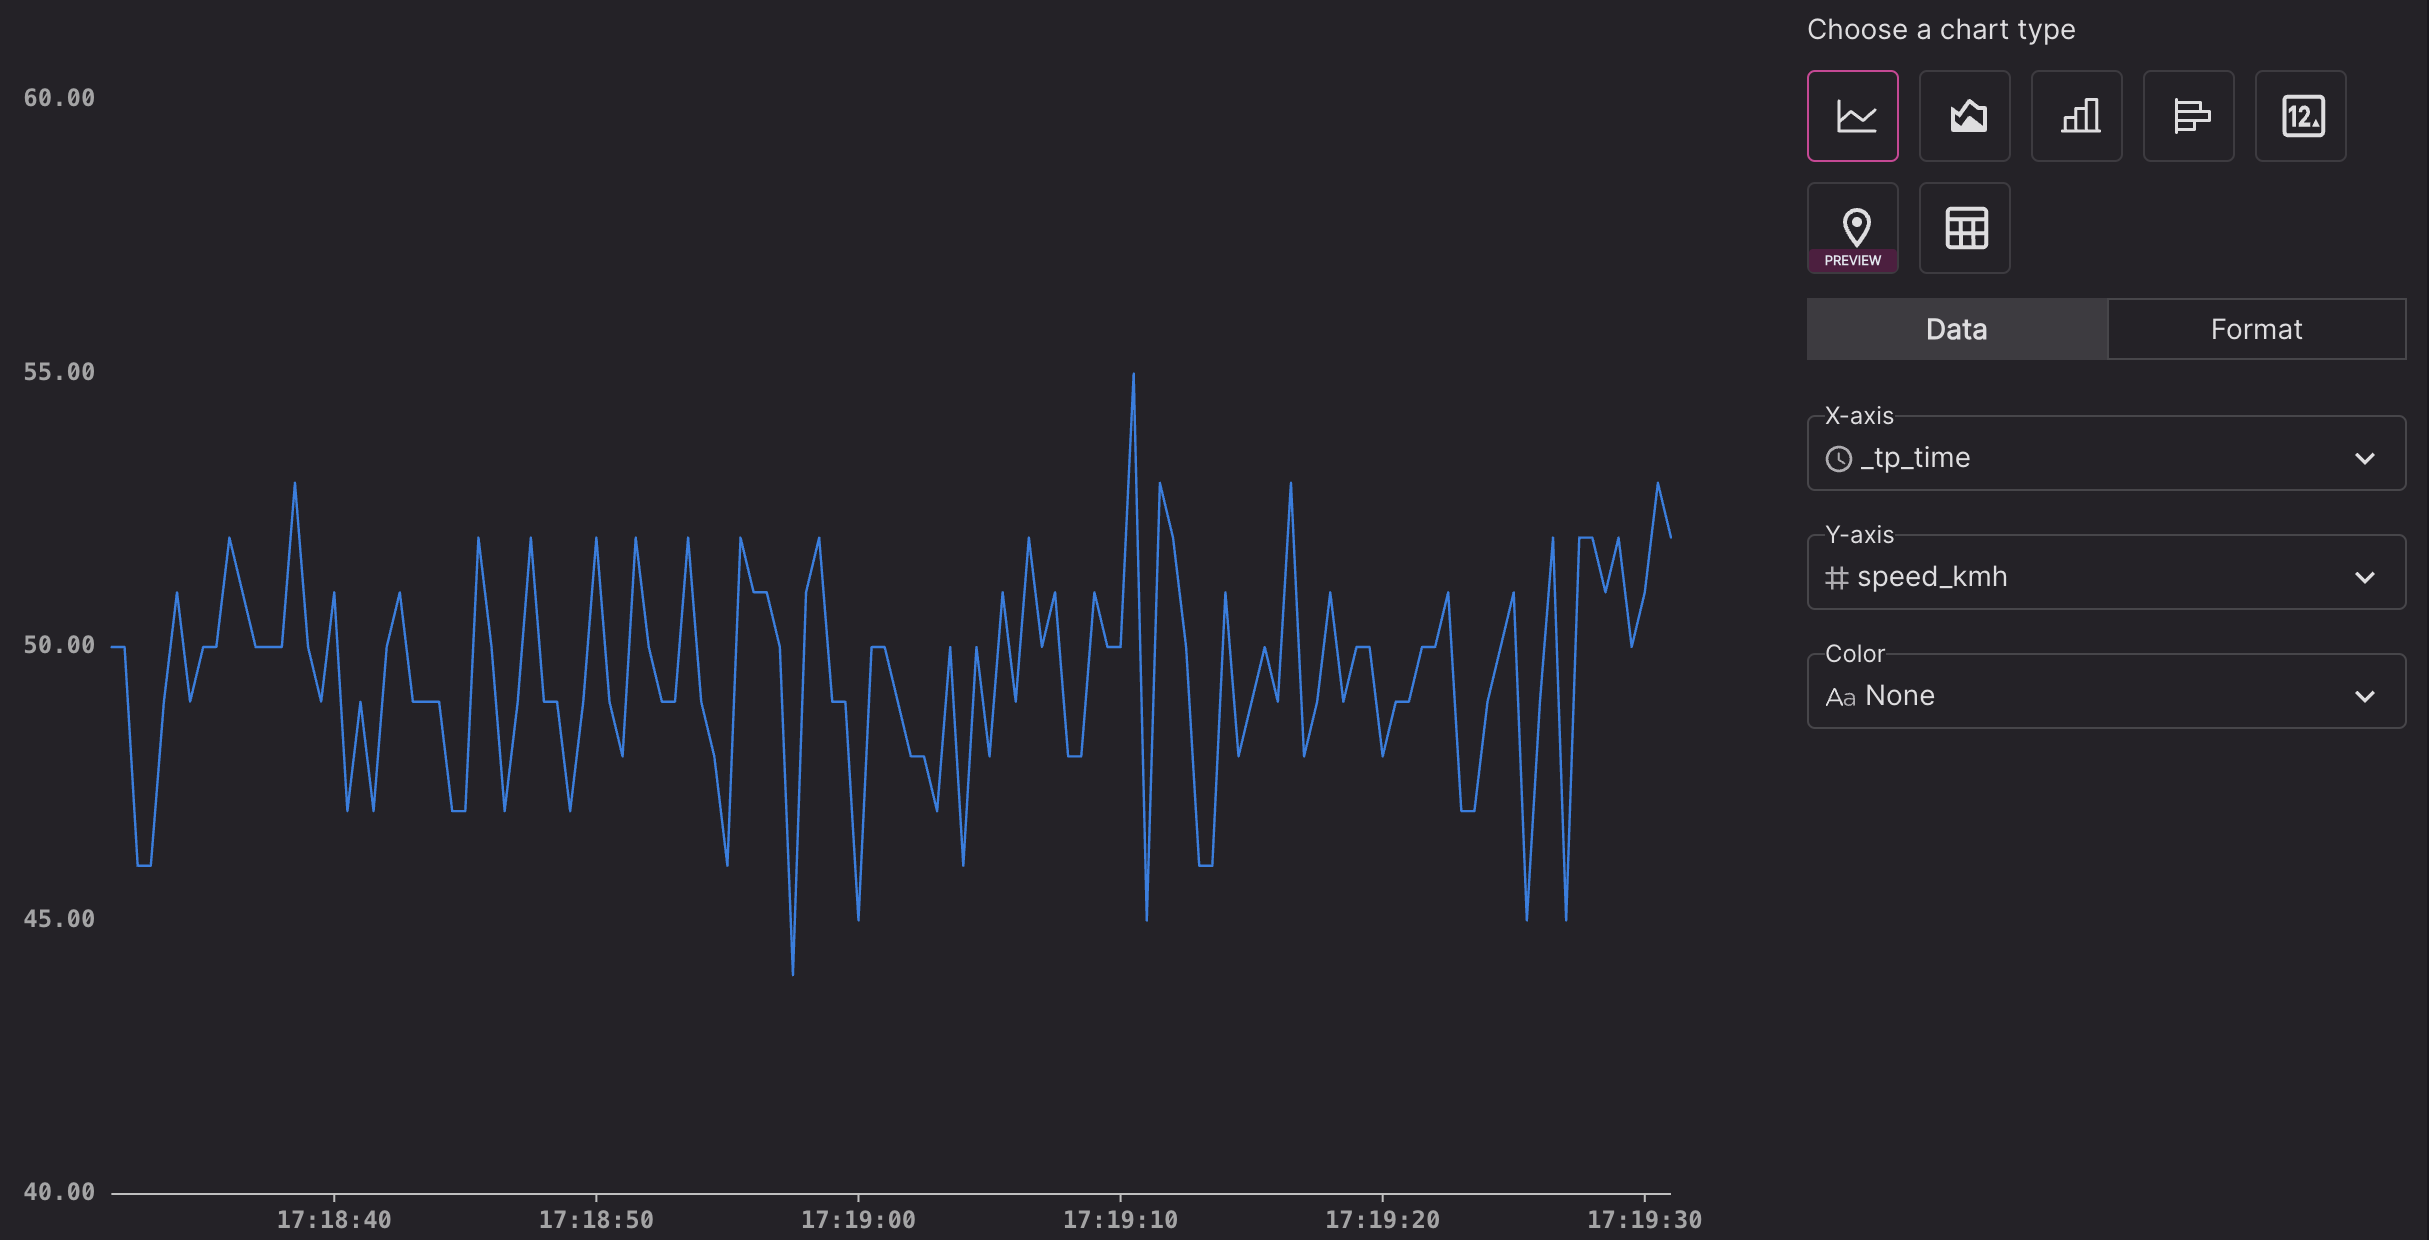Pick the single value chart type
The width and height of the screenshot is (2429, 1240).
coord(2301,115)
